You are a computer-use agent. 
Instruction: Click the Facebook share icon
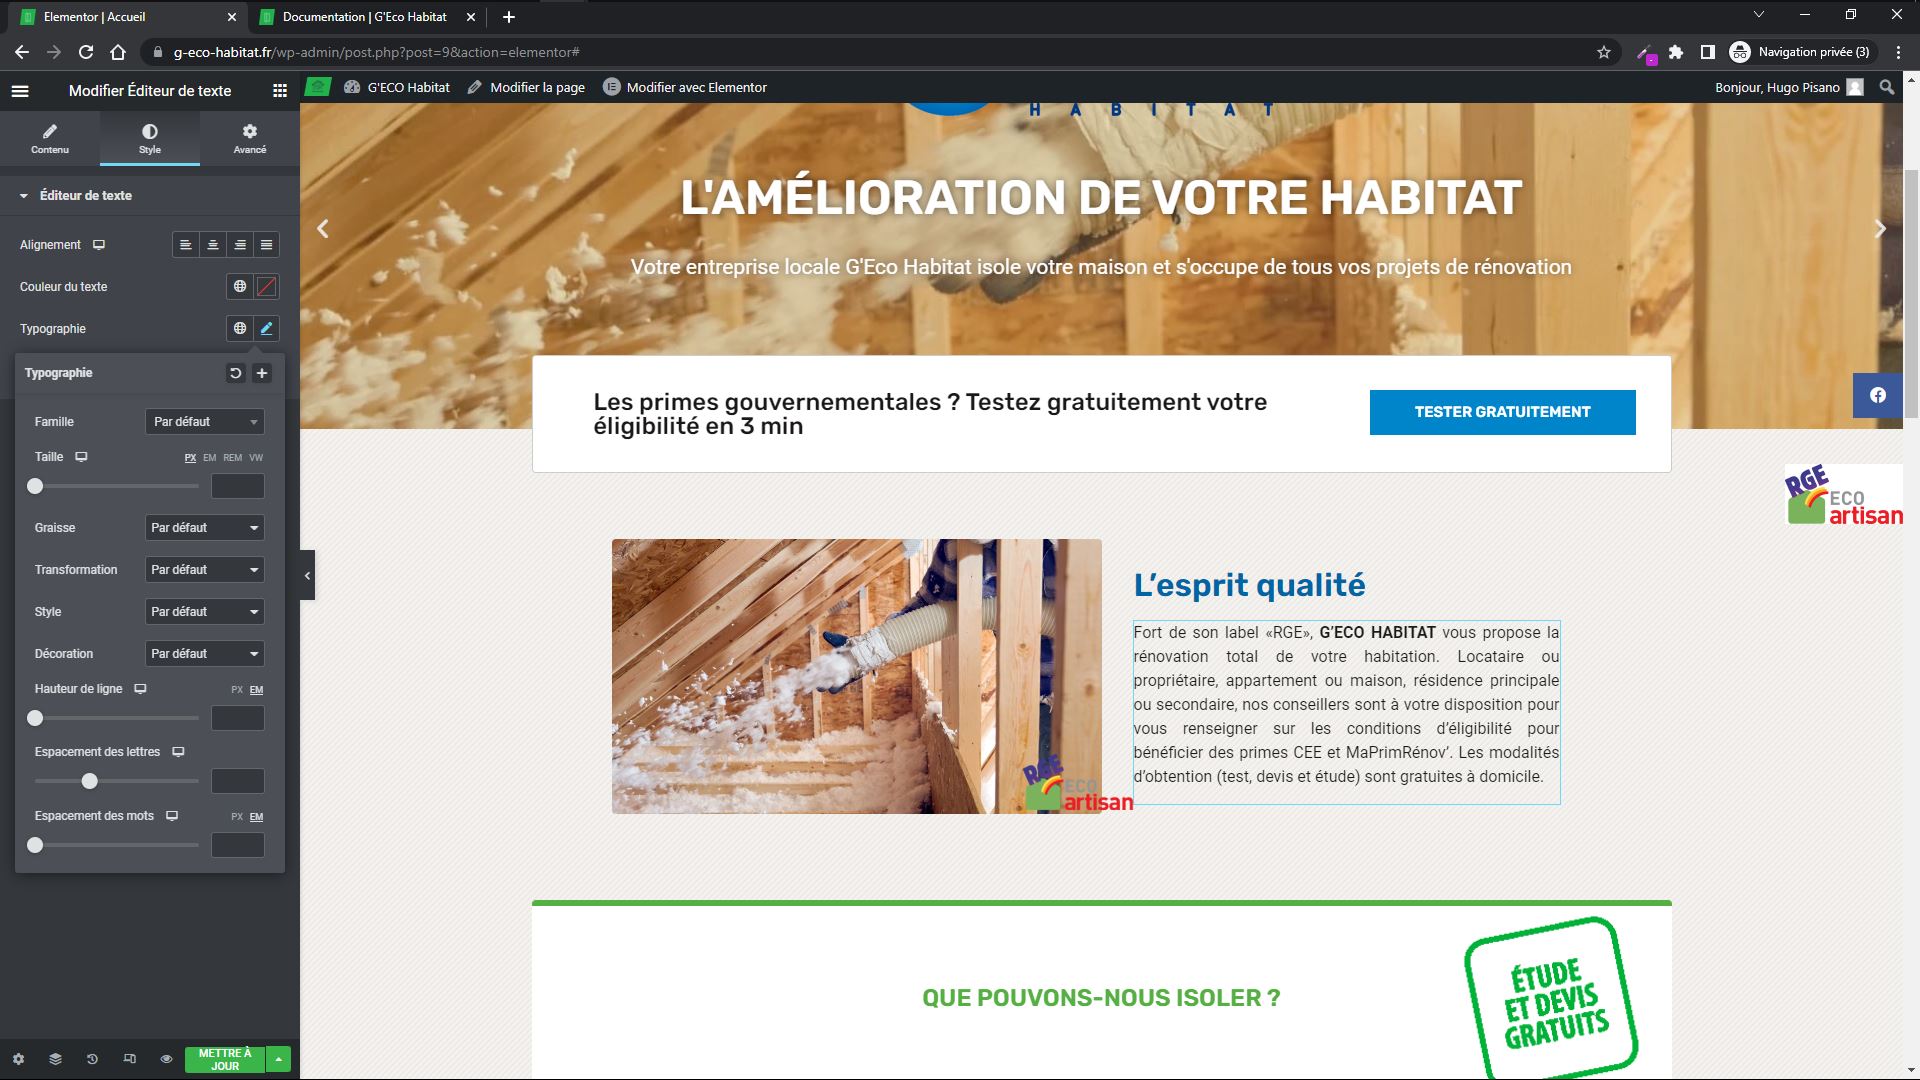tap(1878, 395)
